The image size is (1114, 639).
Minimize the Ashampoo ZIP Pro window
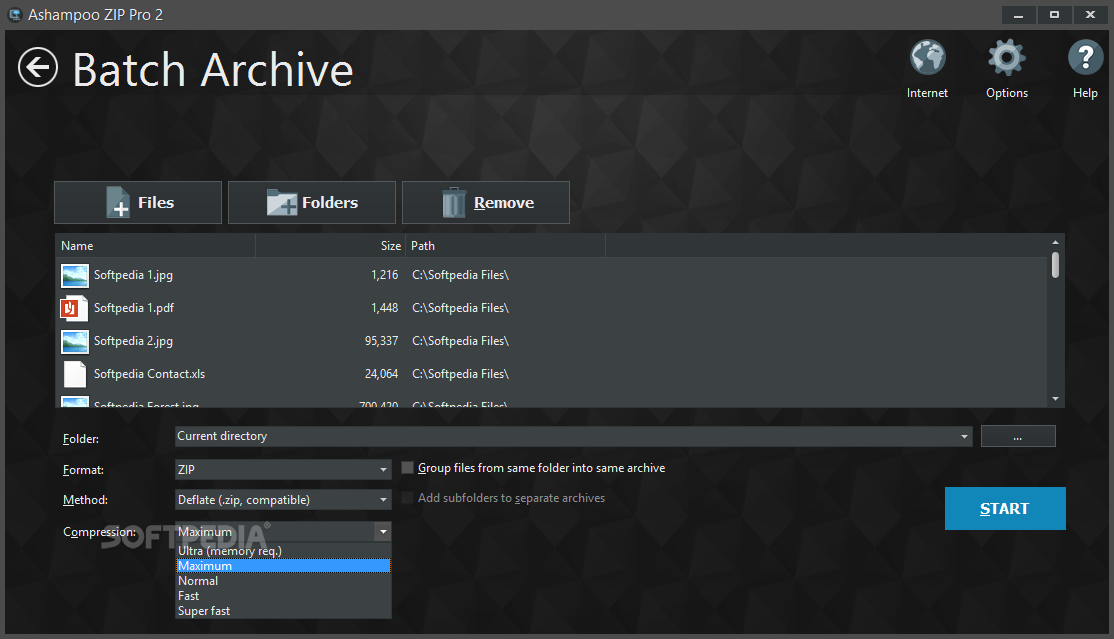[x=1019, y=14]
